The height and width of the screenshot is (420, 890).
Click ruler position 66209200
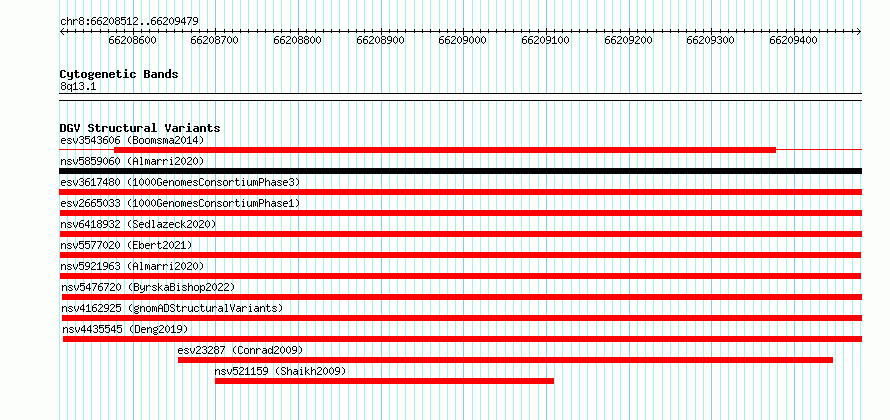pos(628,40)
